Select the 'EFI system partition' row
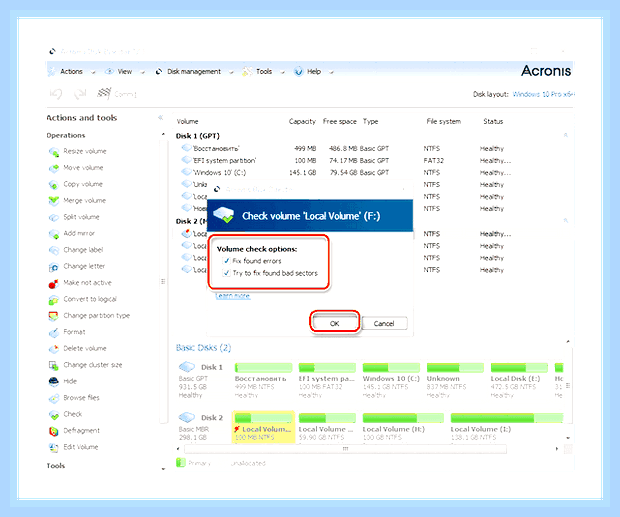 point(344,160)
